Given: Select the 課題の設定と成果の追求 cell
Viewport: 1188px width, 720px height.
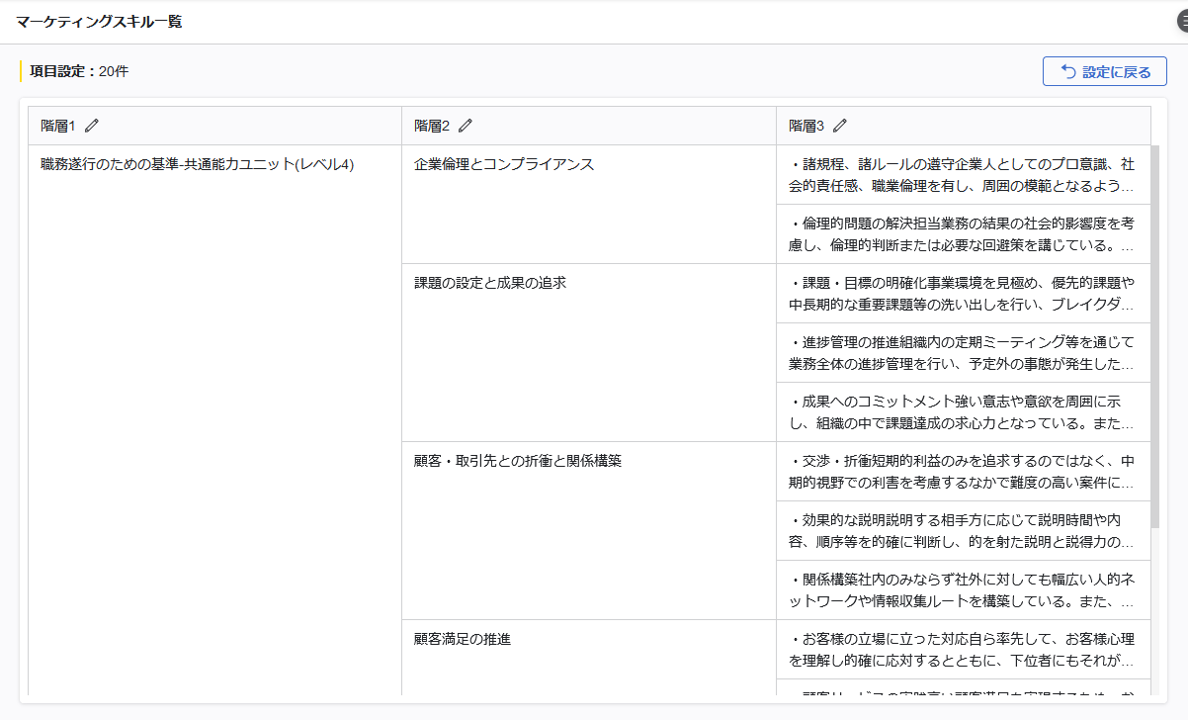Looking at the screenshot, I should tap(491, 282).
